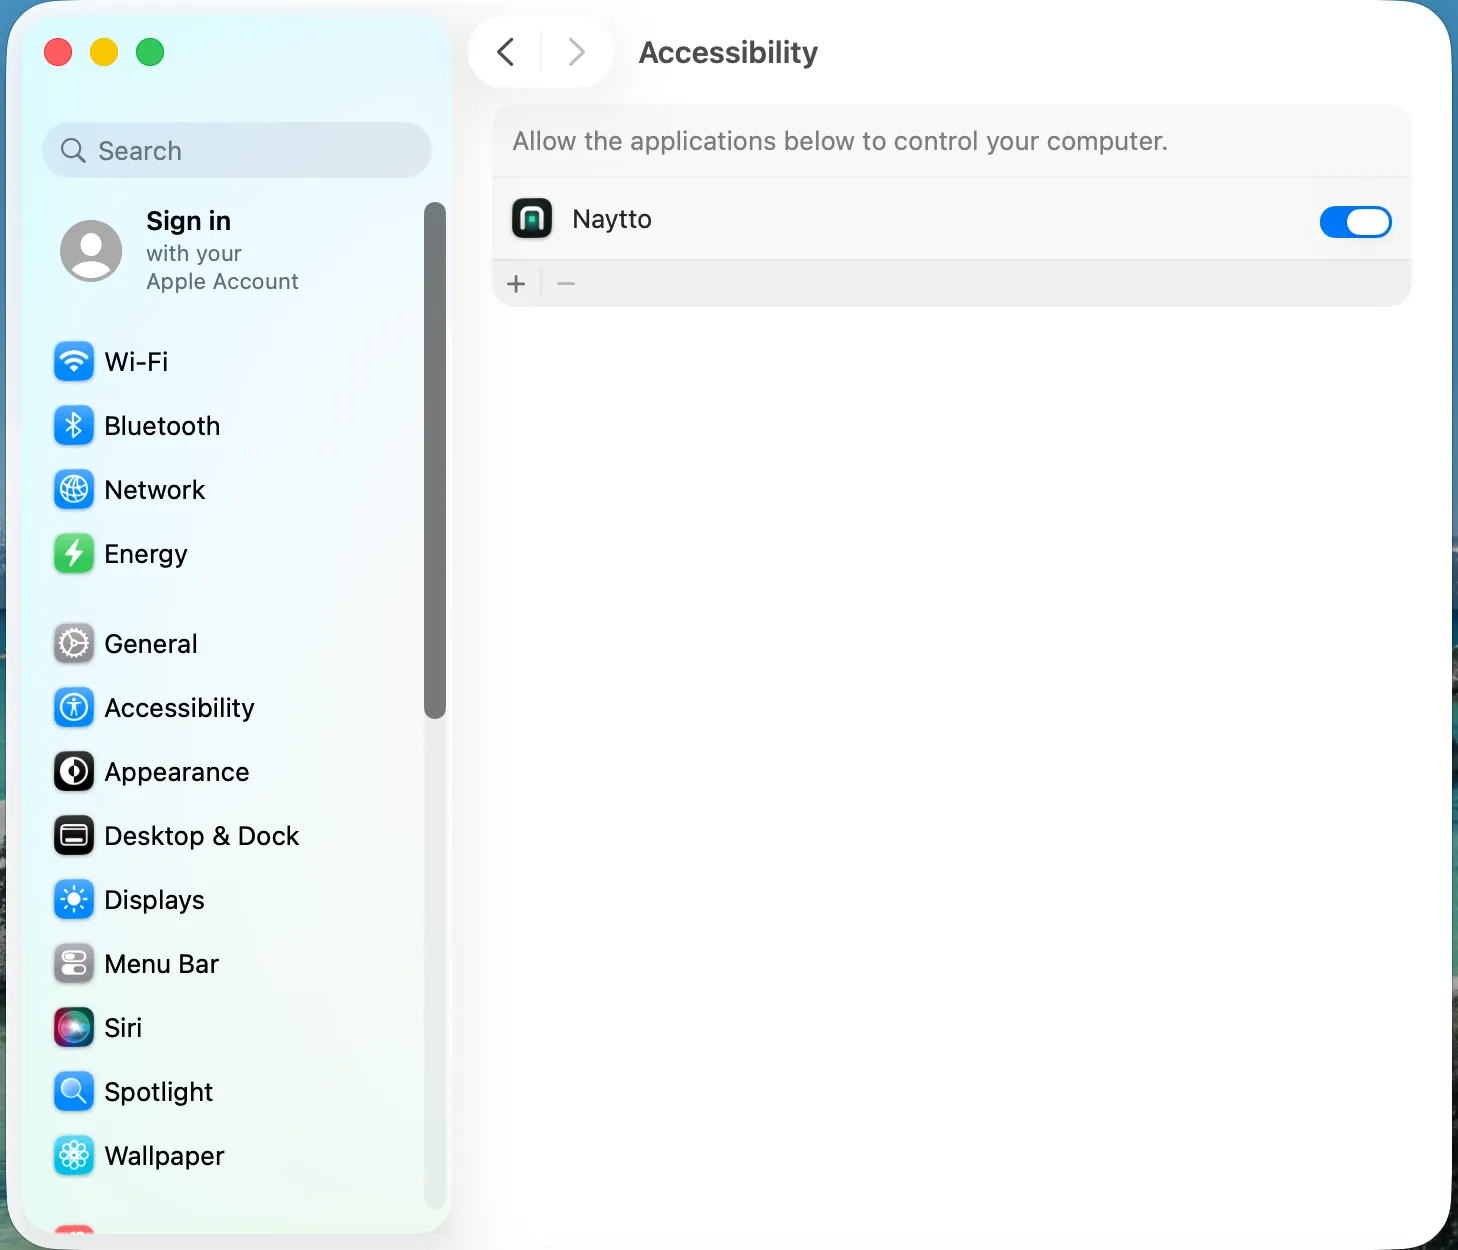Screen dimensions: 1458x1250
Task: Open Sign in with your Apple Account
Action: point(222,250)
